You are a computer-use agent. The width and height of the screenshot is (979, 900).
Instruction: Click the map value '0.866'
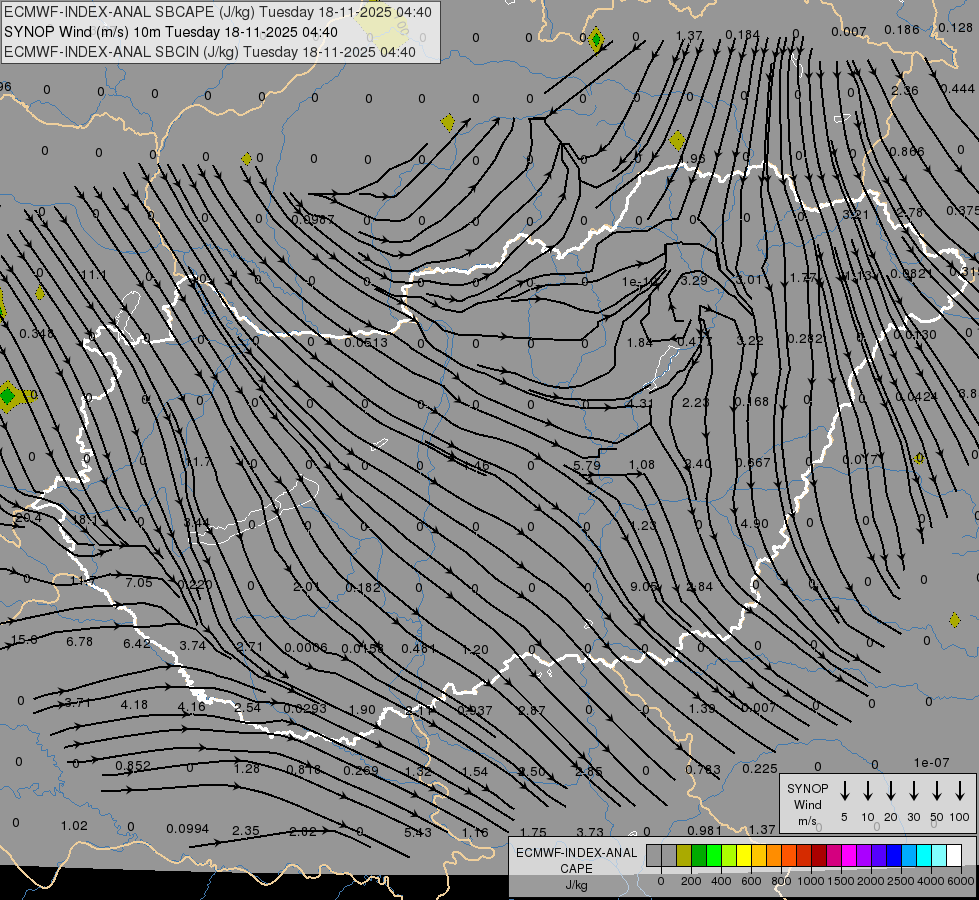(x=907, y=151)
